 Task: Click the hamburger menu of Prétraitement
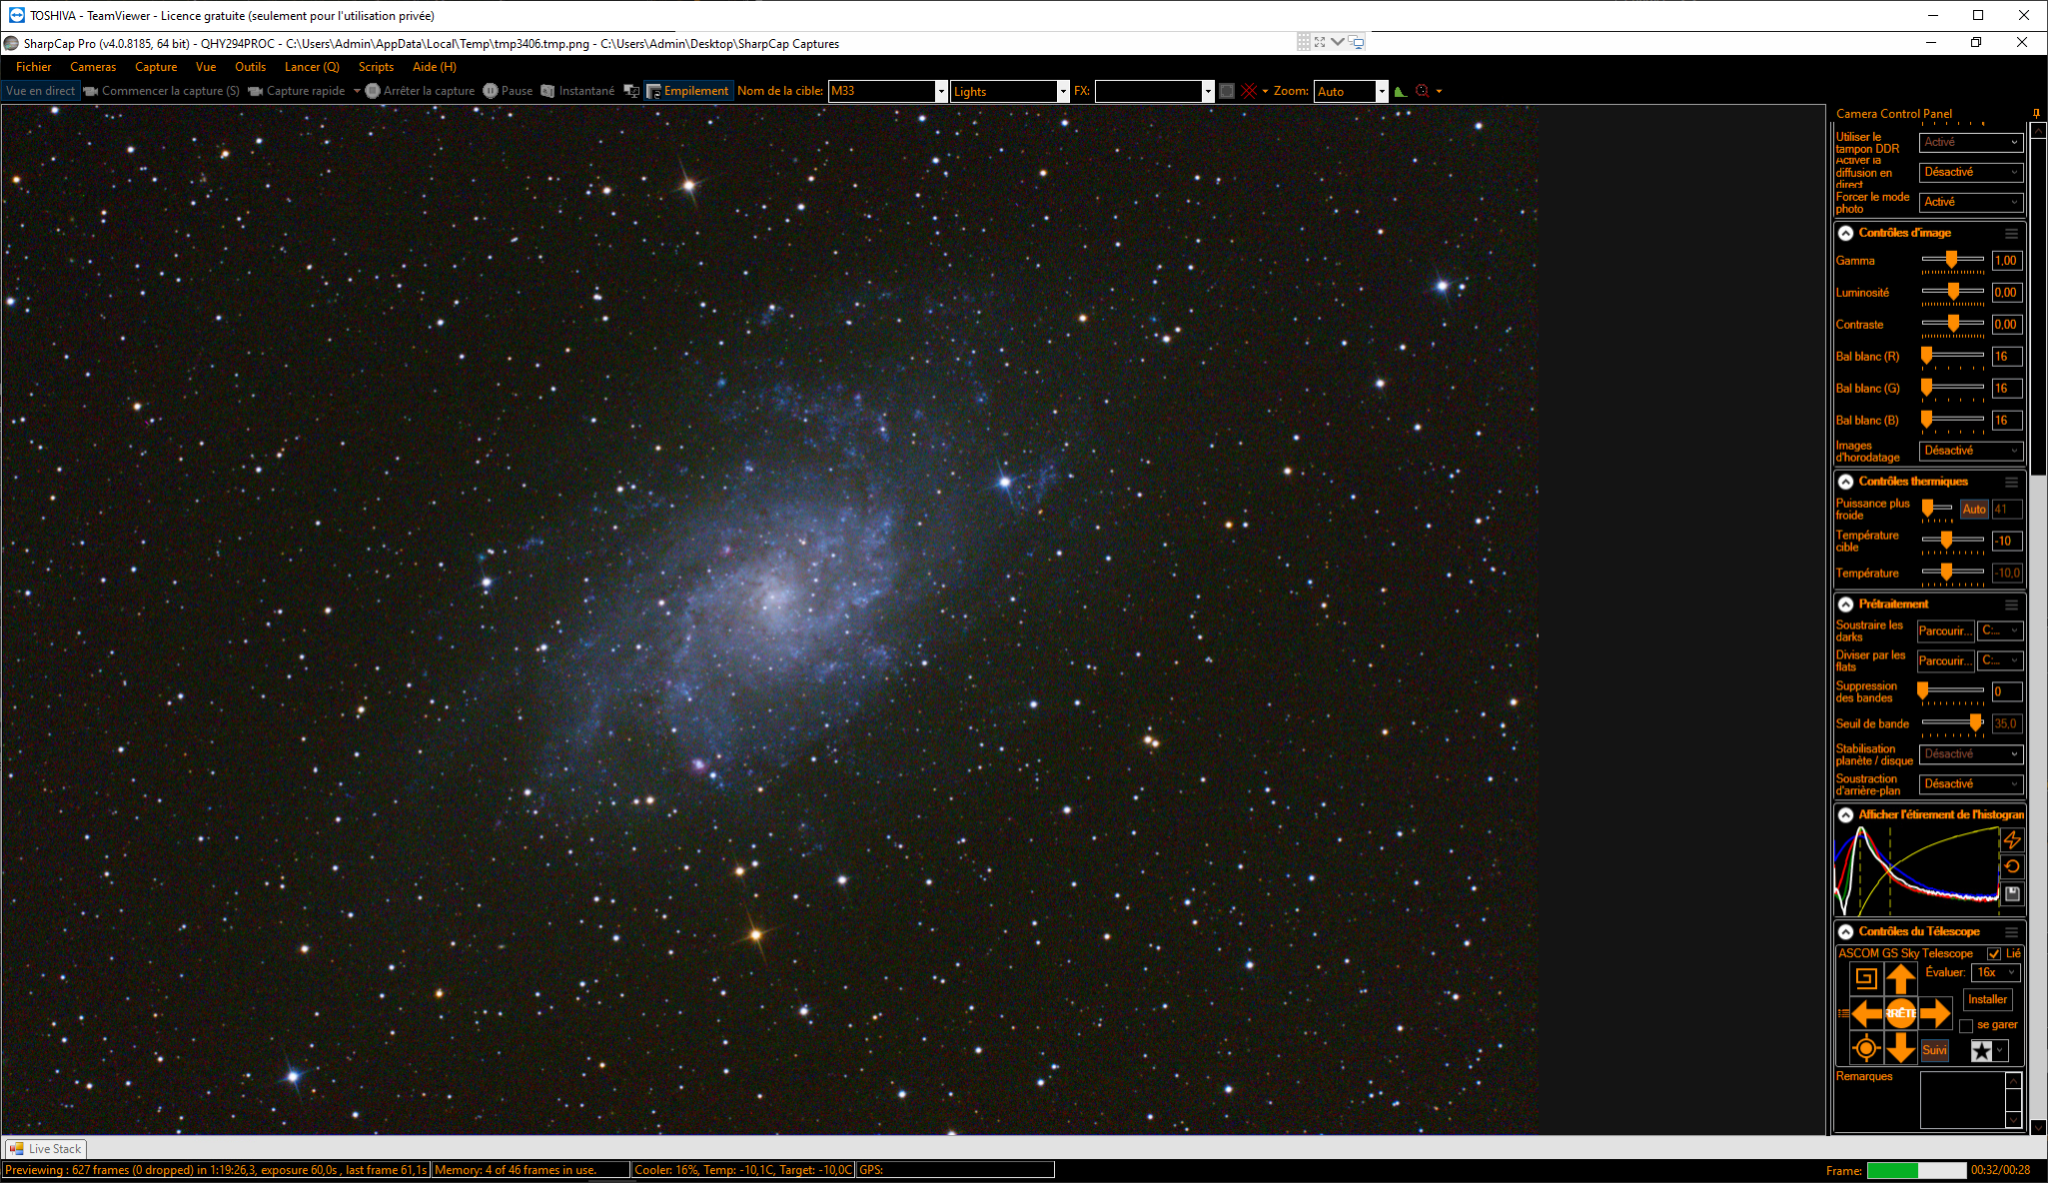pyautogui.click(x=2011, y=605)
